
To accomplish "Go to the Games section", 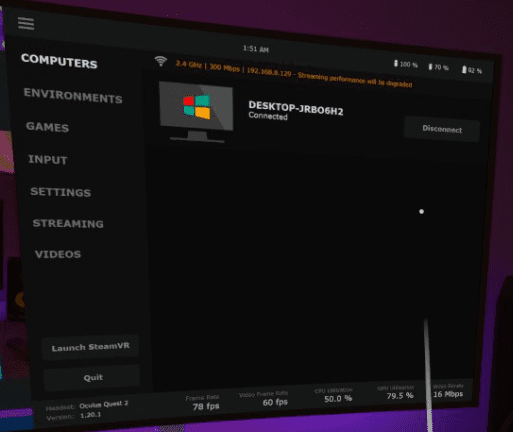I will 47,127.
